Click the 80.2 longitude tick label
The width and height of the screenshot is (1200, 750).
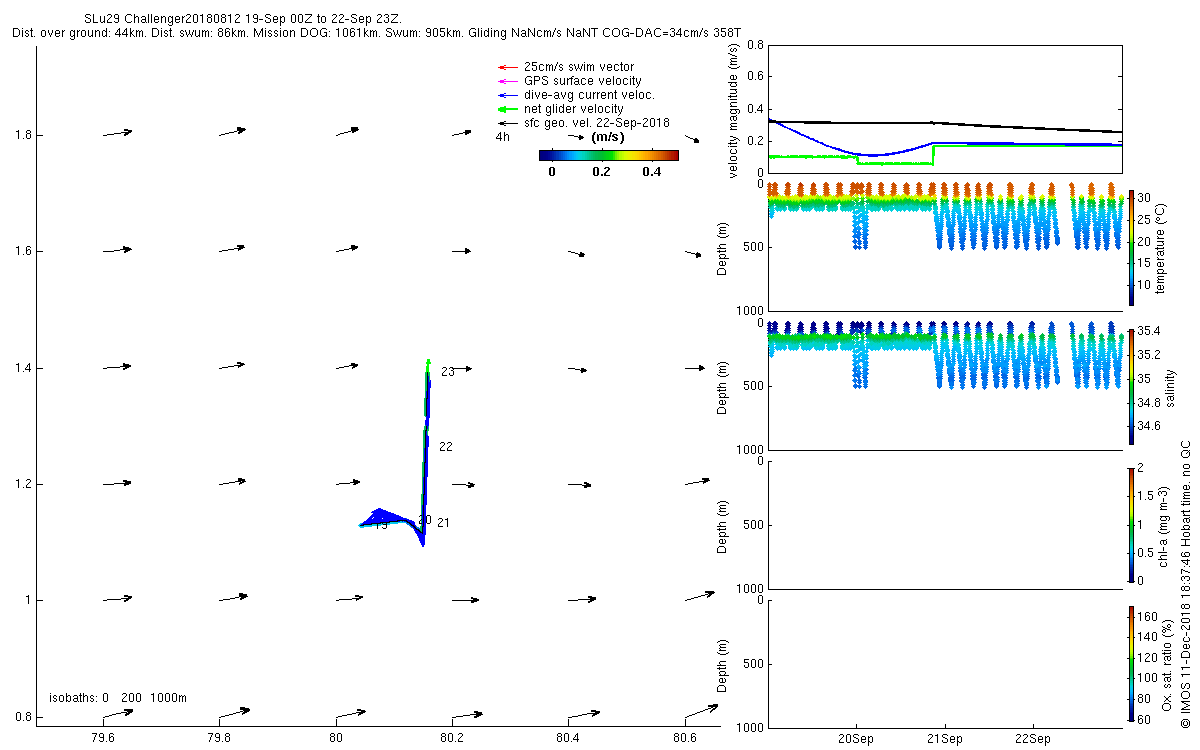[x=452, y=738]
